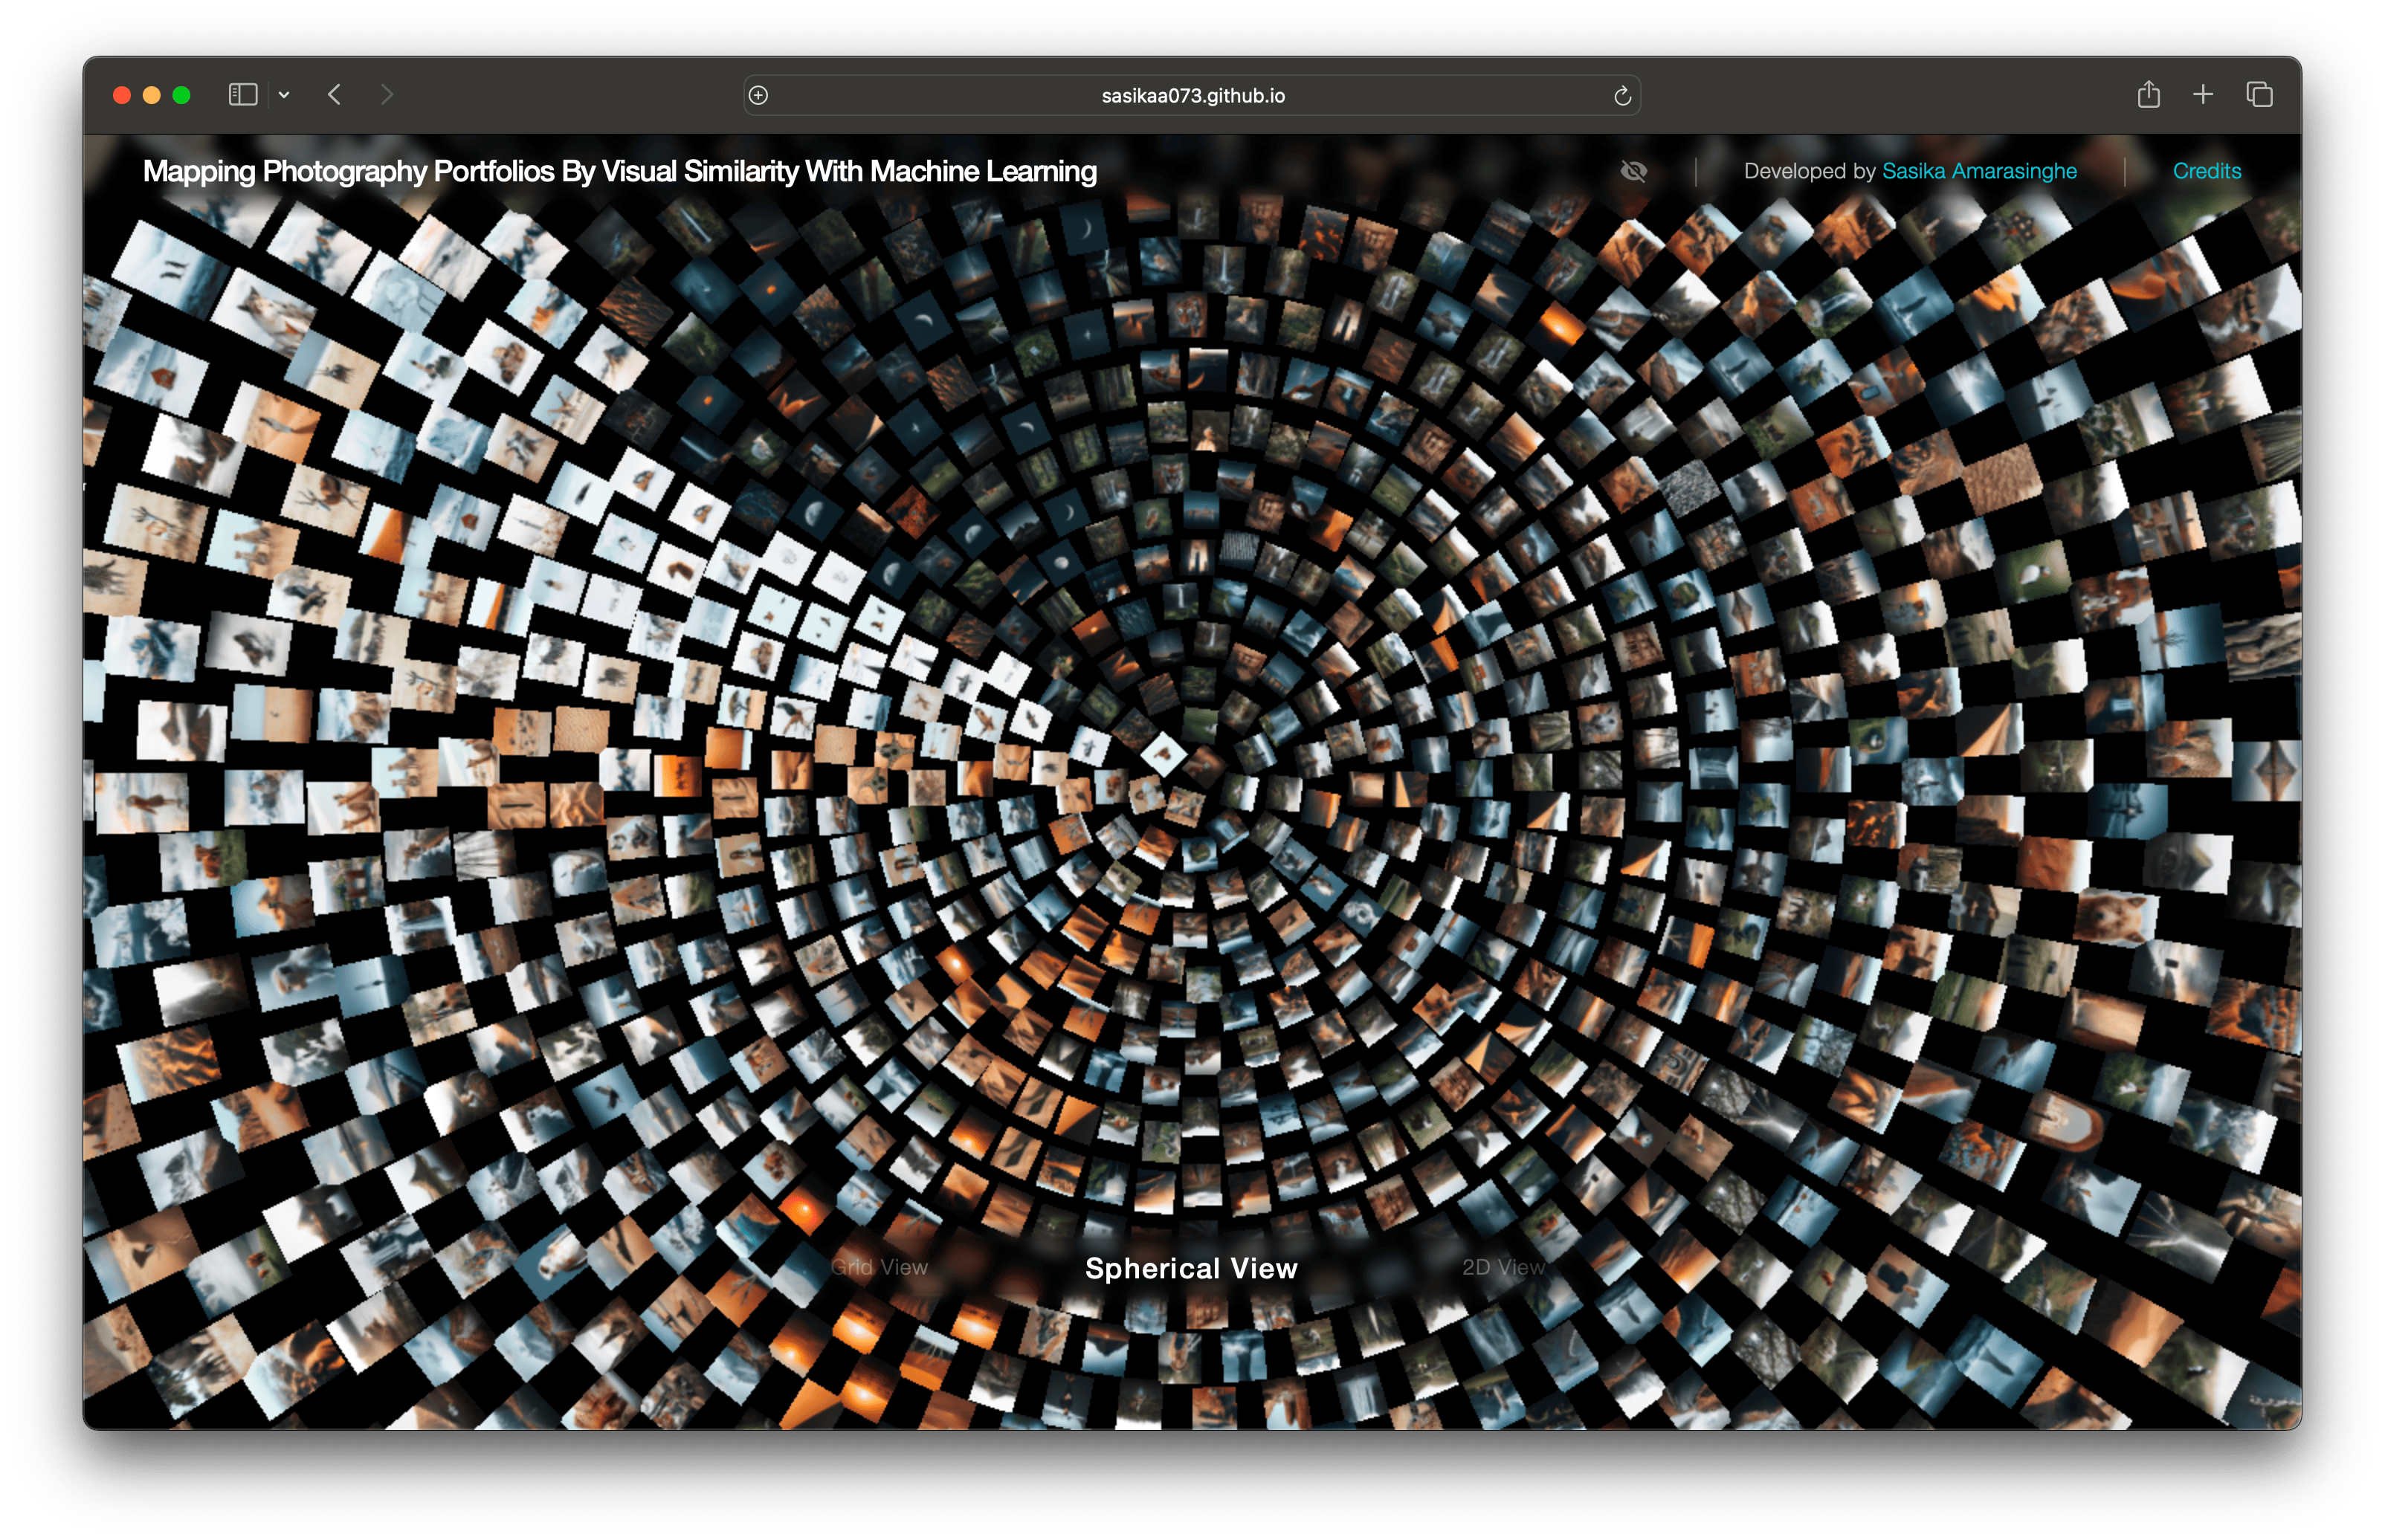This screenshot has width=2385, height=1540.
Task: Click the page zoom icon in the address bar
Action: coord(757,95)
